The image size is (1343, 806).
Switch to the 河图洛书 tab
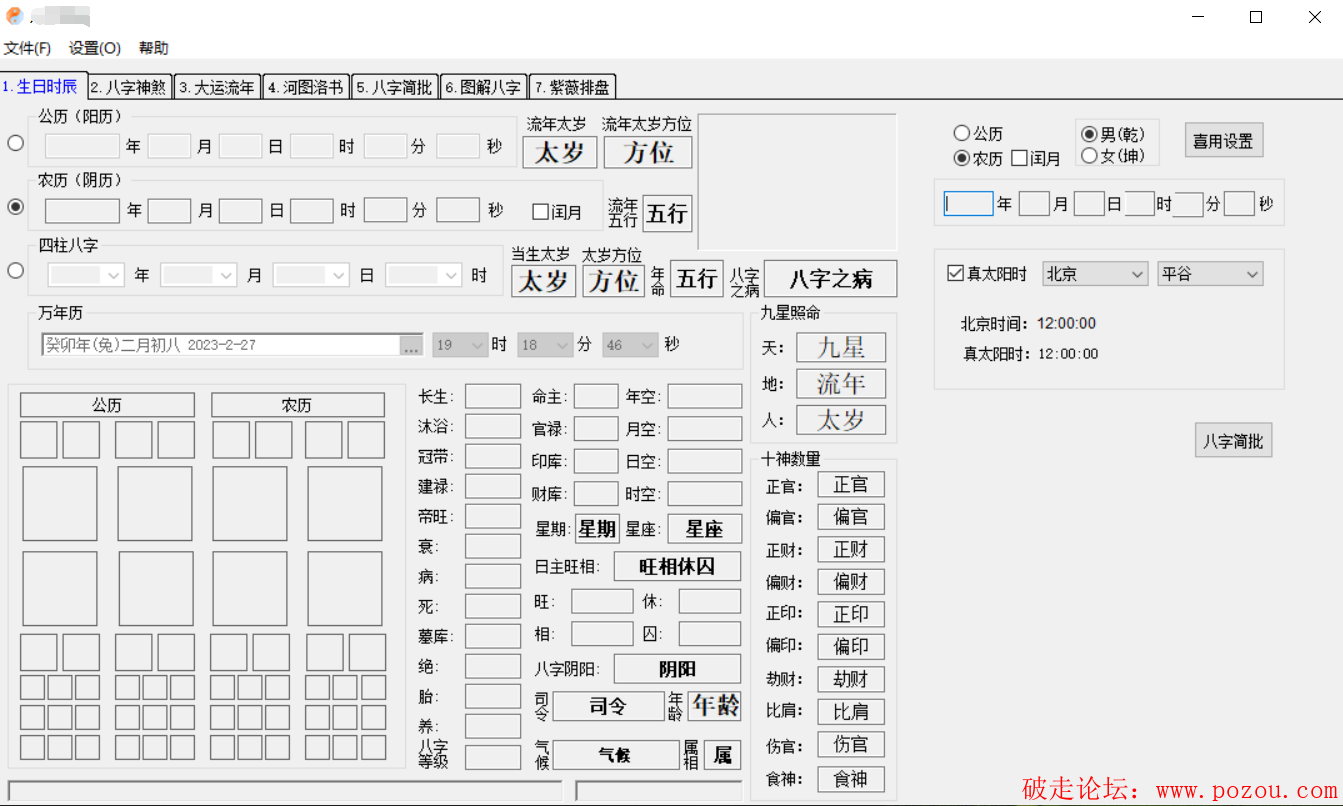pyautogui.click(x=306, y=87)
